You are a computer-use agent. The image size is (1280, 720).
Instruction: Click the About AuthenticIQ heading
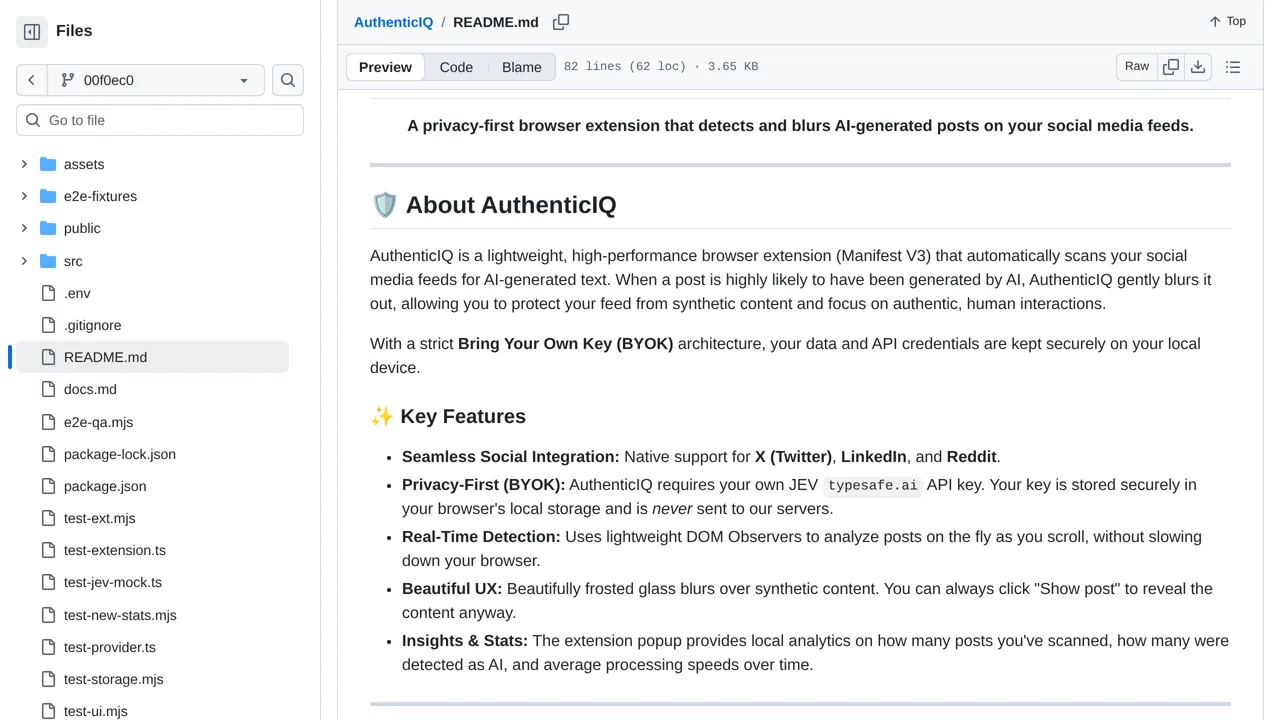493,205
